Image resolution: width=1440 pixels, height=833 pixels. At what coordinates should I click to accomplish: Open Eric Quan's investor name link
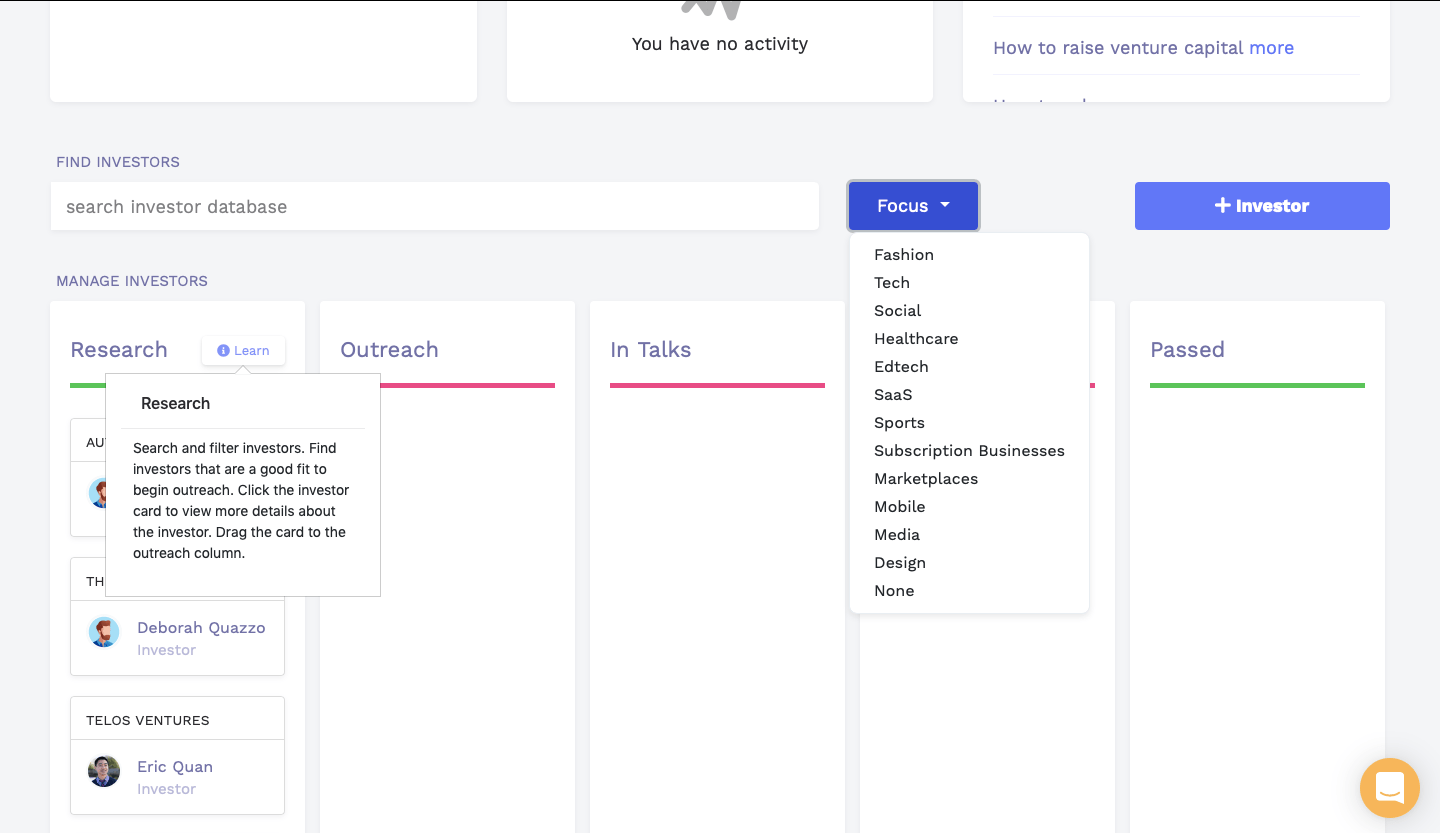175,767
